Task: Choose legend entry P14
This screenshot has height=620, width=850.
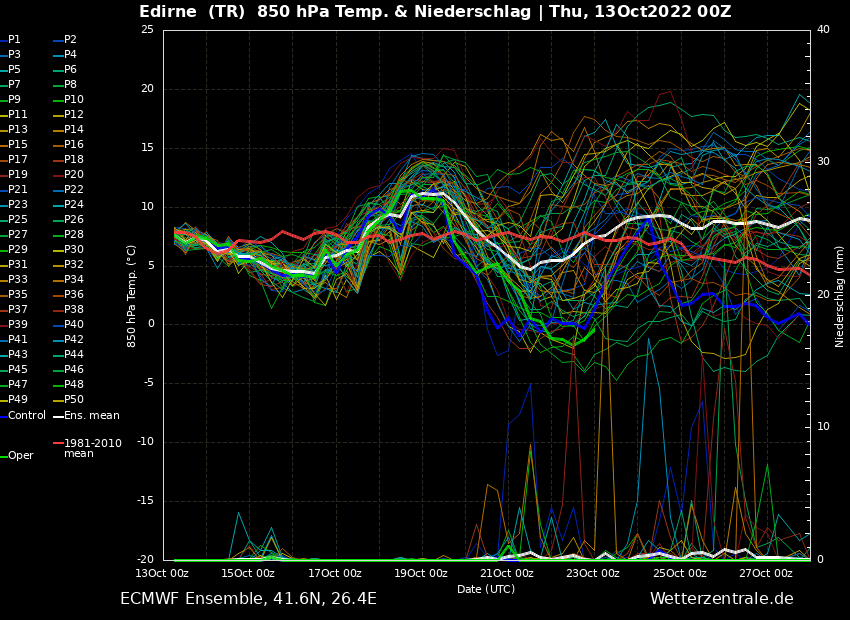Action: click(x=74, y=130)
